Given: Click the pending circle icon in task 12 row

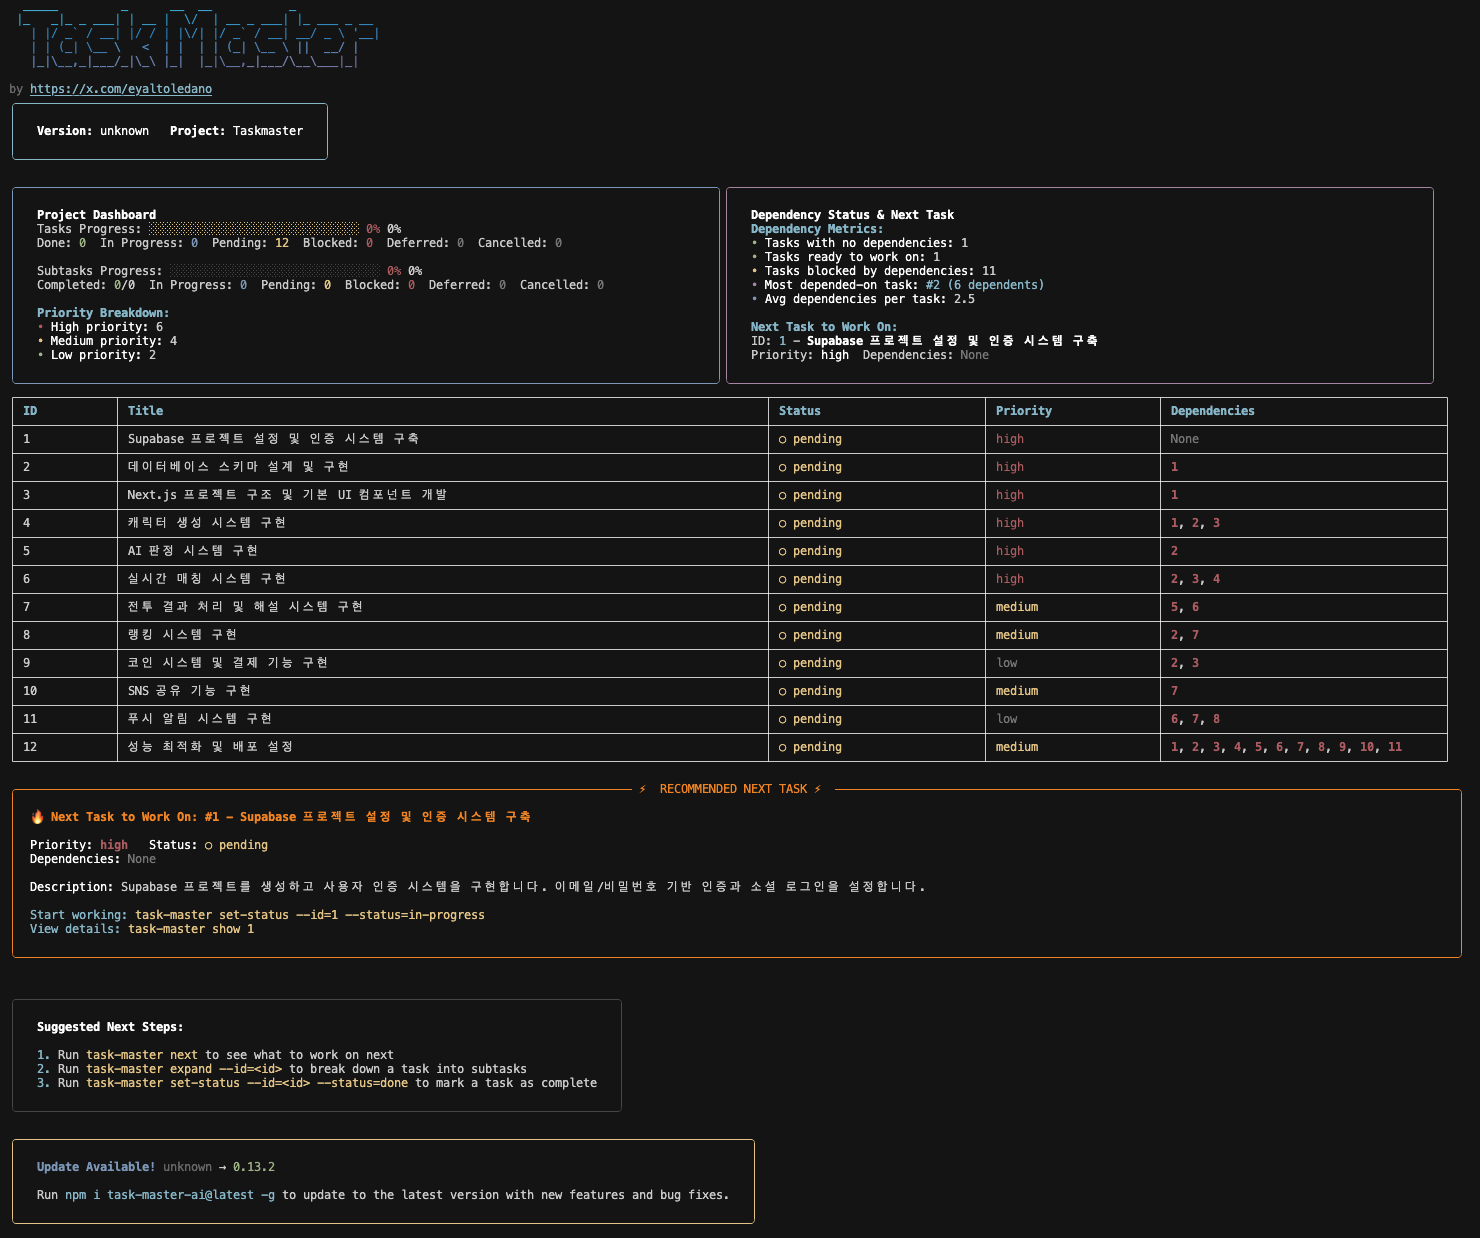Looking at the screenshot, I should (783, 747).
